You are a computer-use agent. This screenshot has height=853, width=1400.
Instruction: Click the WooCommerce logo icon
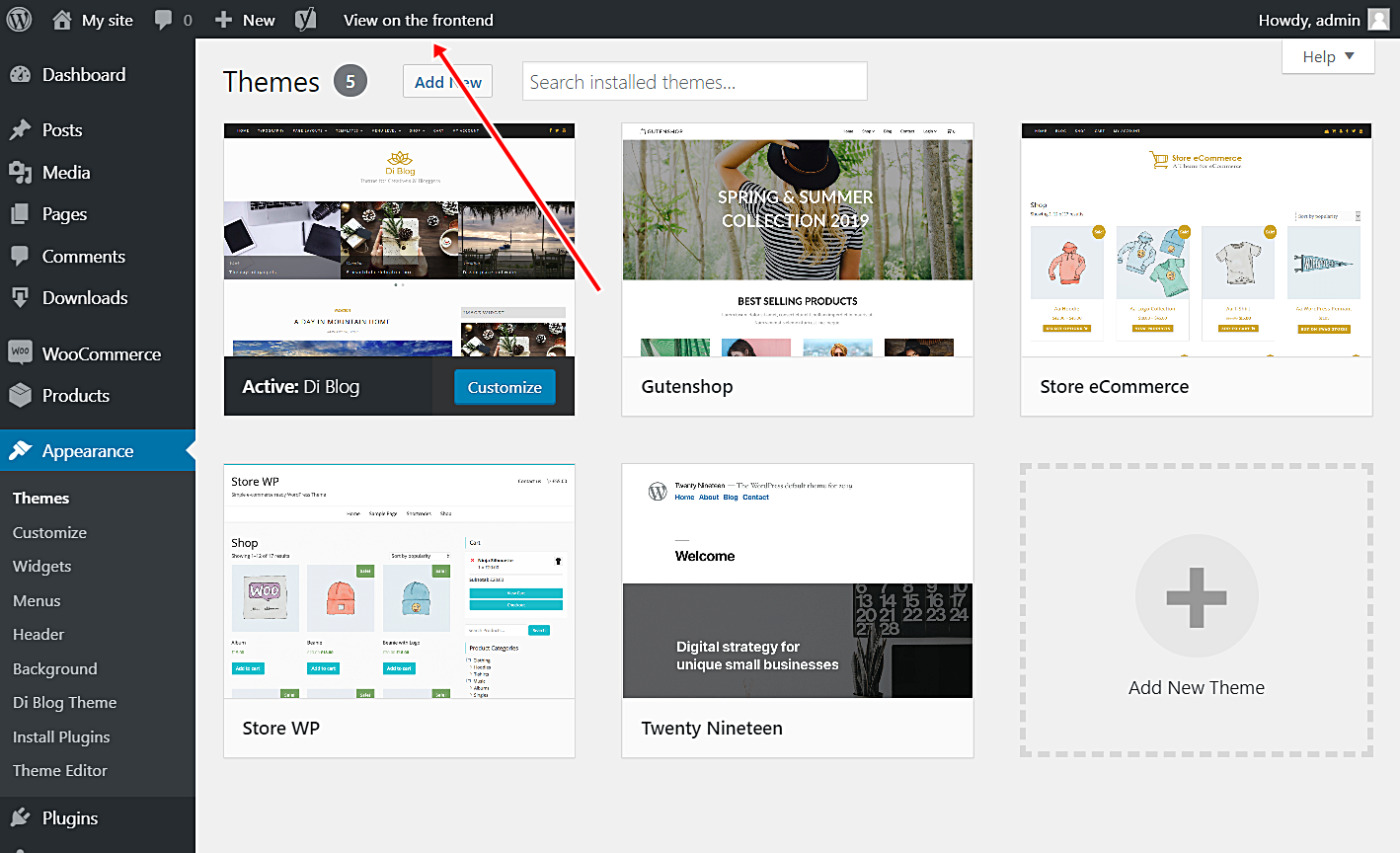[x=20, y=353]
